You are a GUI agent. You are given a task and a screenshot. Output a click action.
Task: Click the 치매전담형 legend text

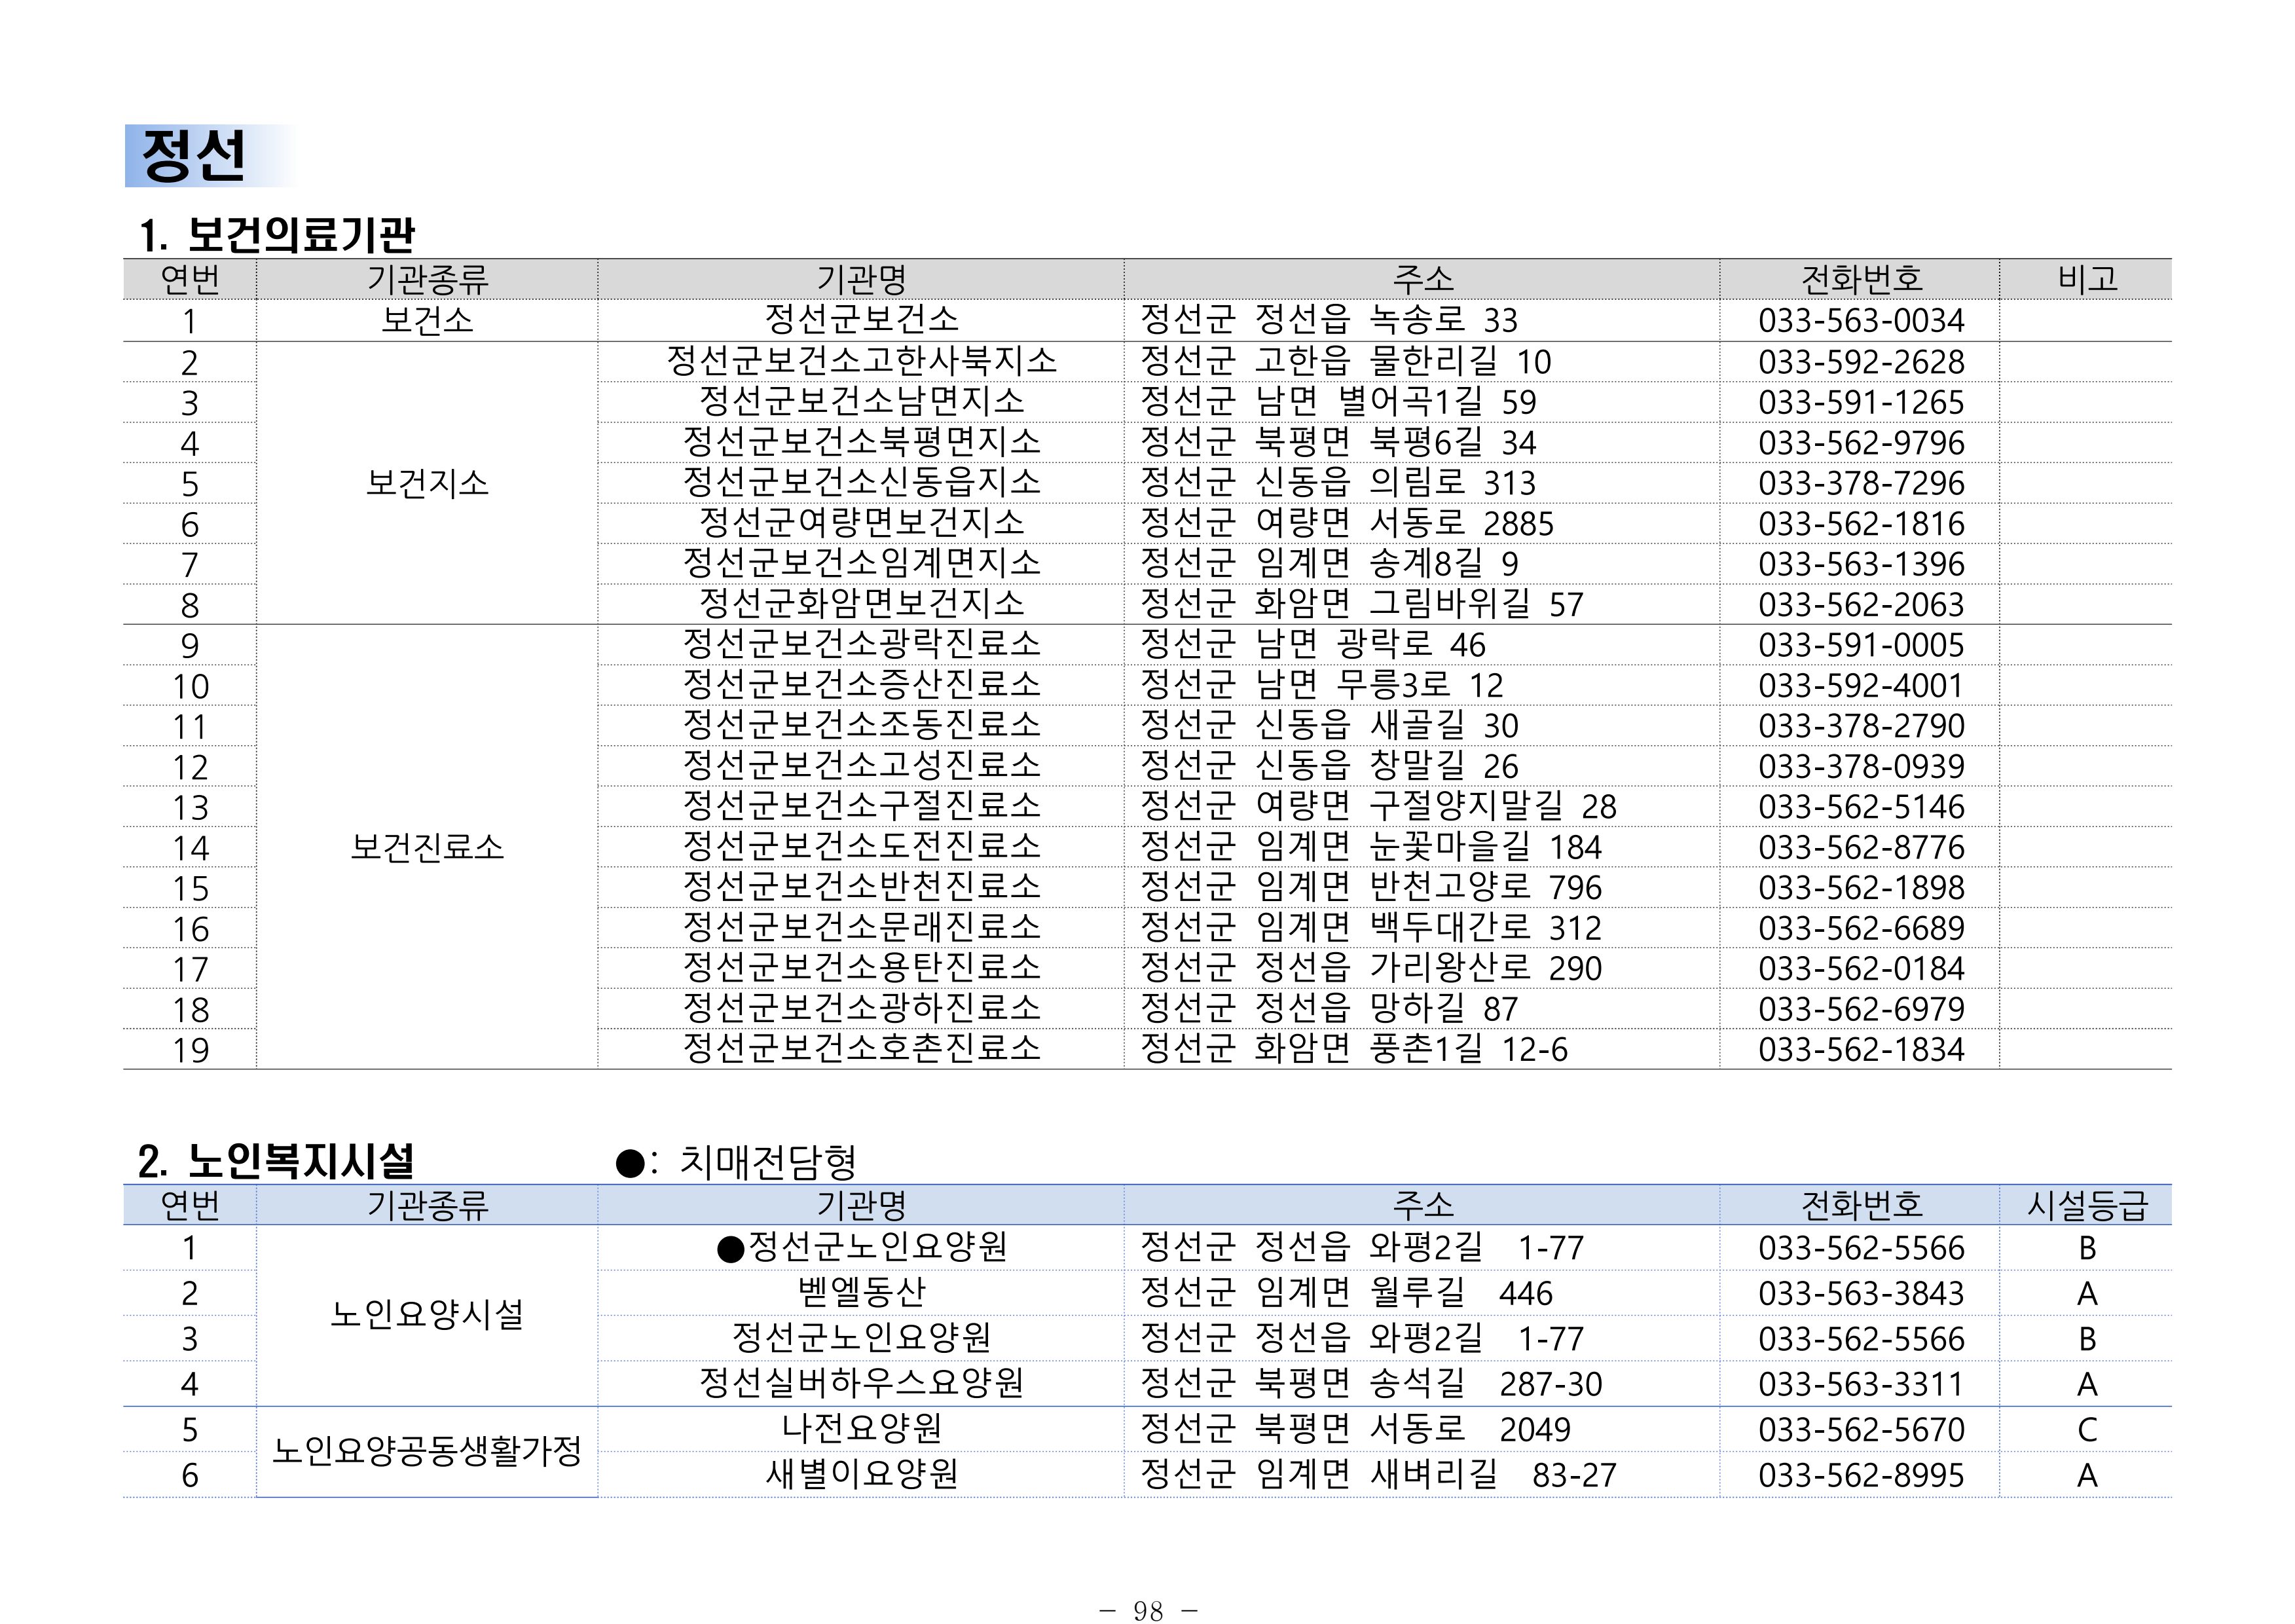[767, 1161]
